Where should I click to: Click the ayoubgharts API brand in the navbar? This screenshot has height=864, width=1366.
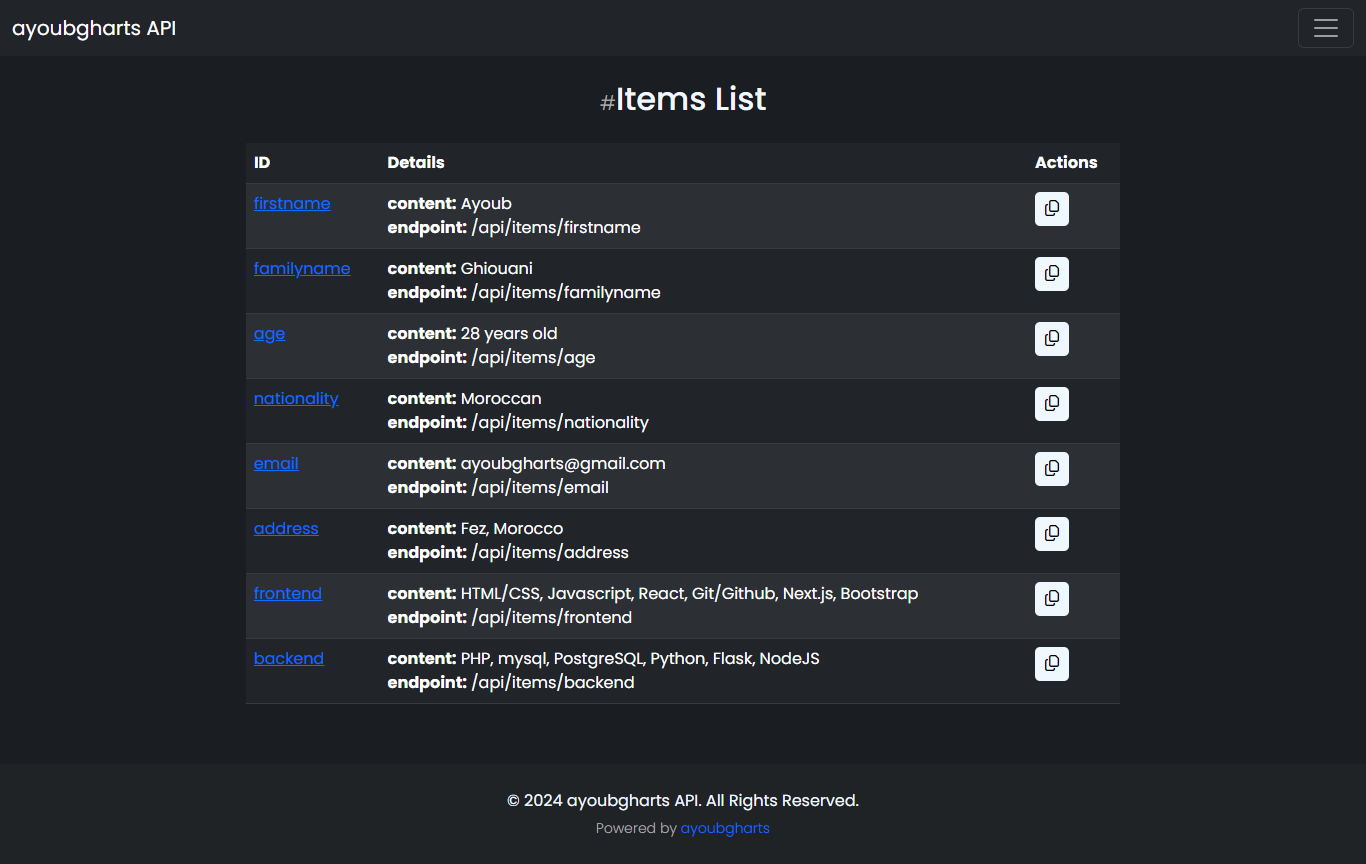point(93,28)
